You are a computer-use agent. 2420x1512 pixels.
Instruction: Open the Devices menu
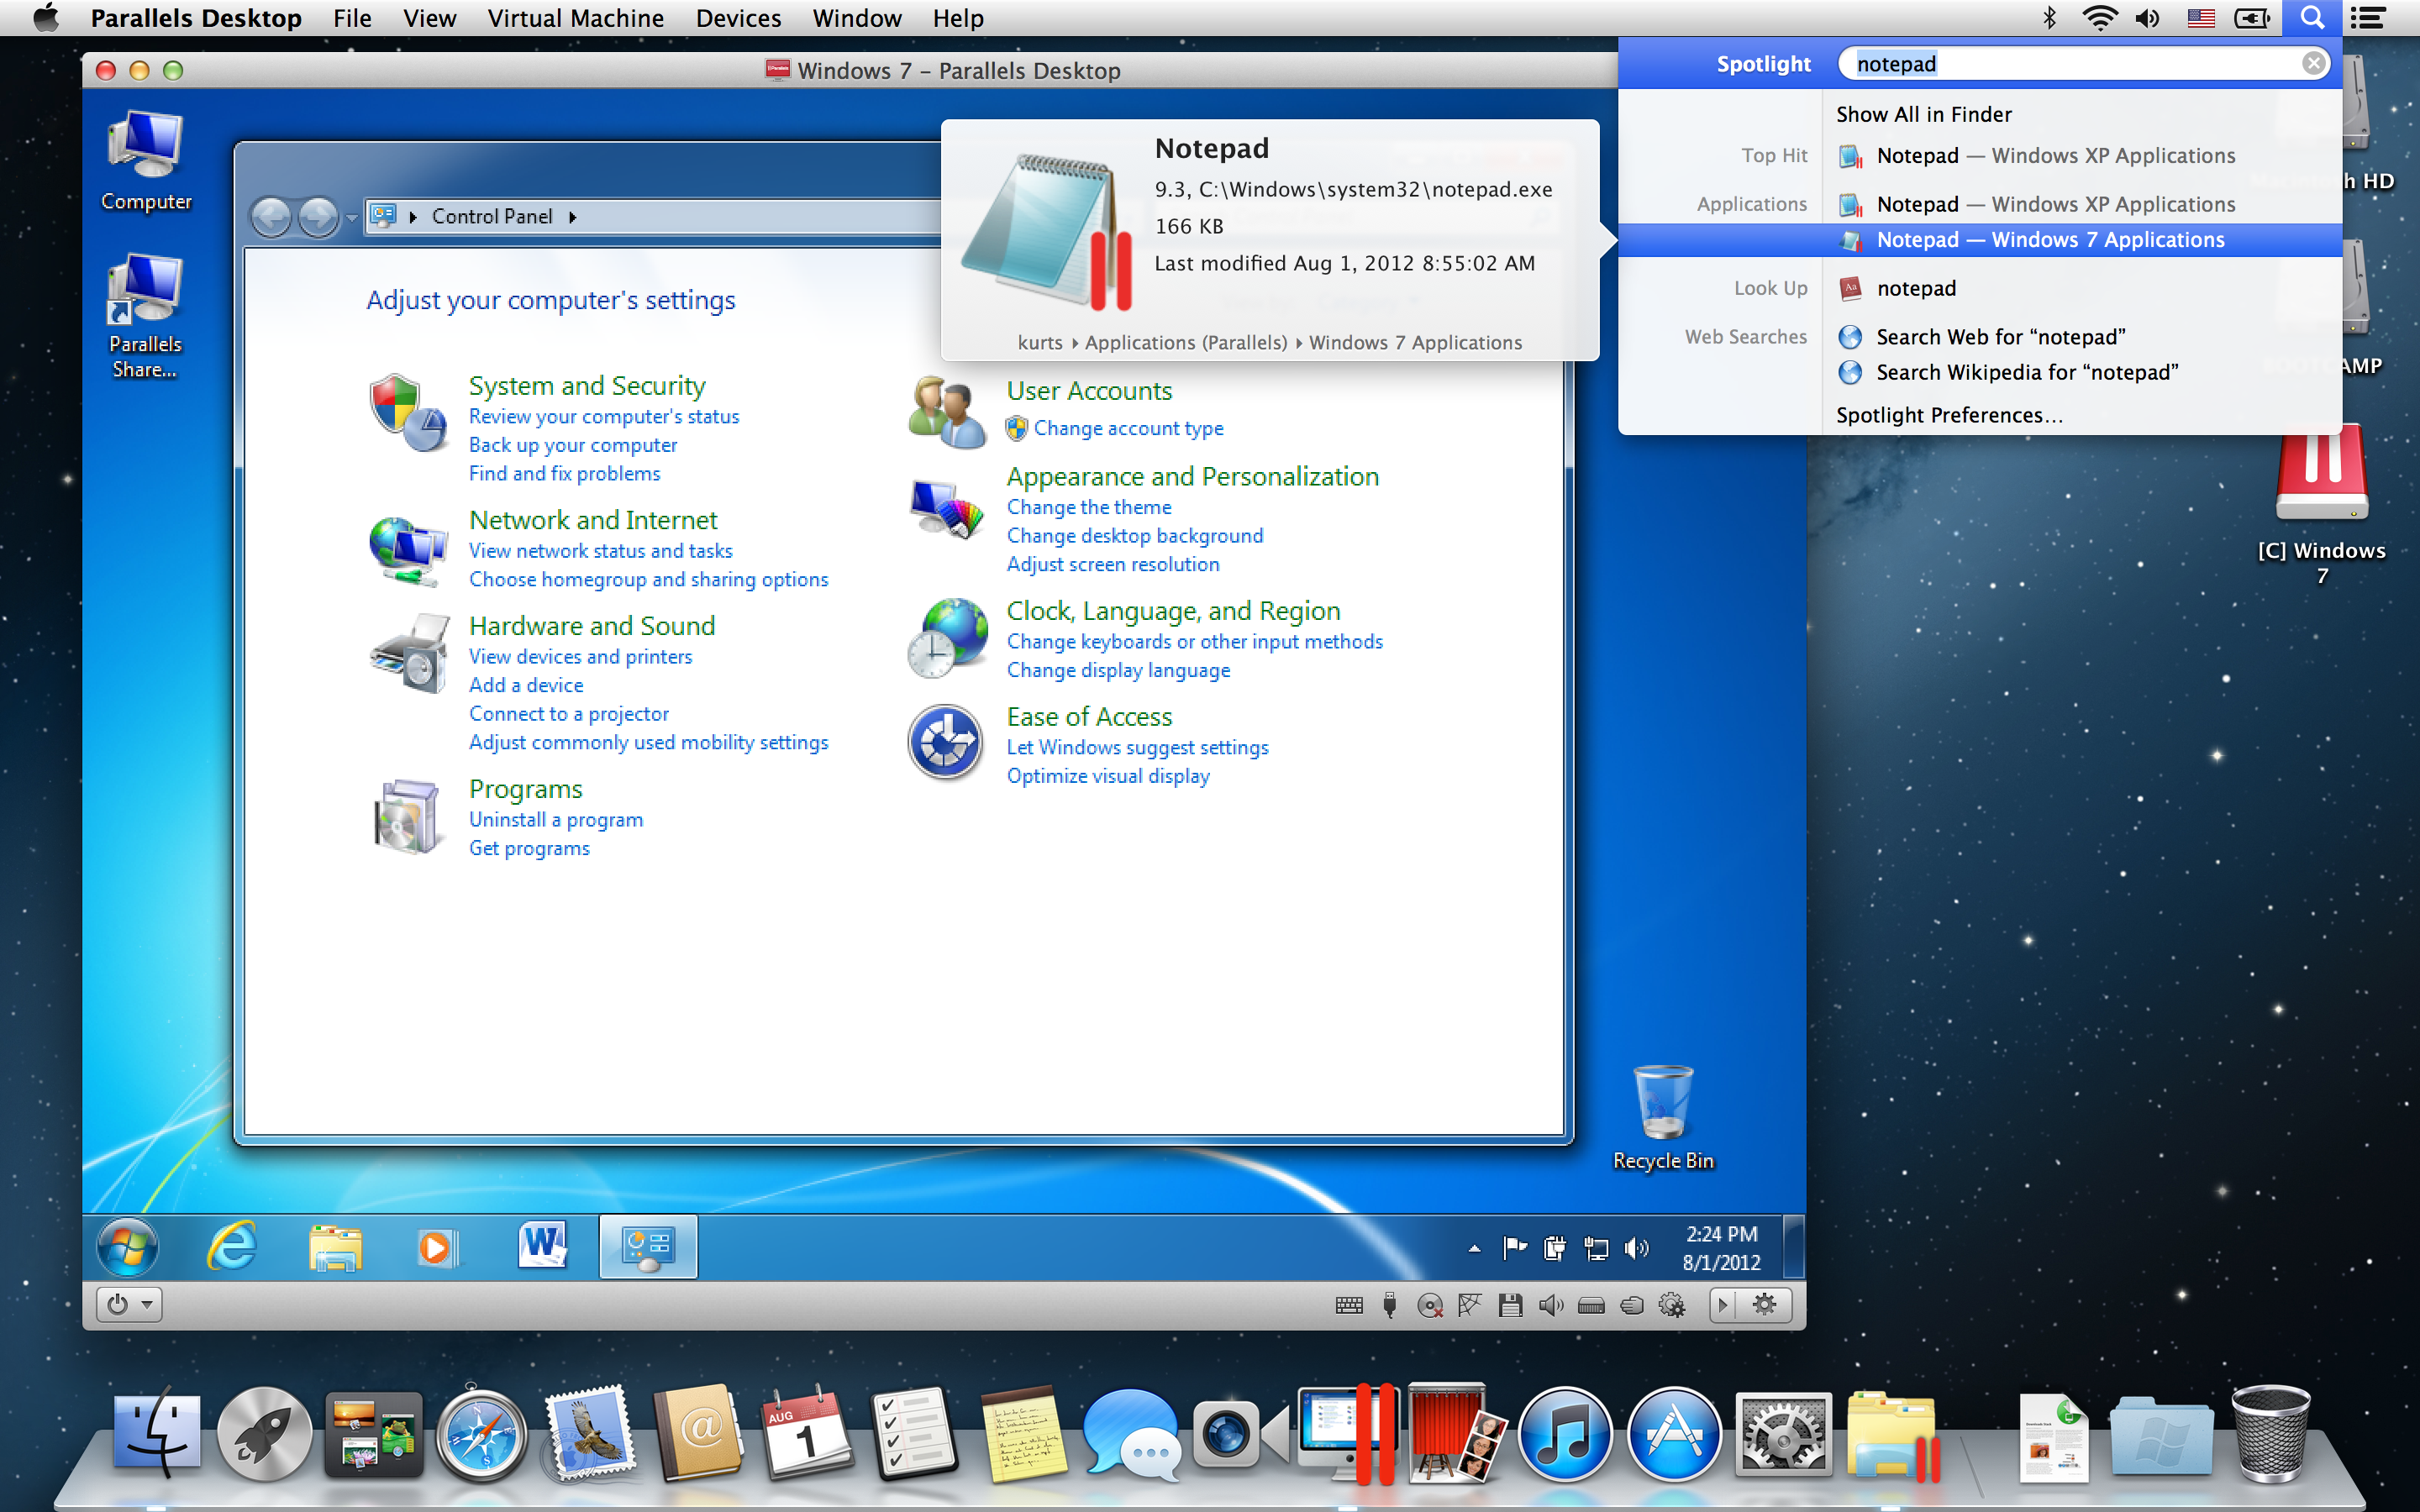tap(738, 18)
